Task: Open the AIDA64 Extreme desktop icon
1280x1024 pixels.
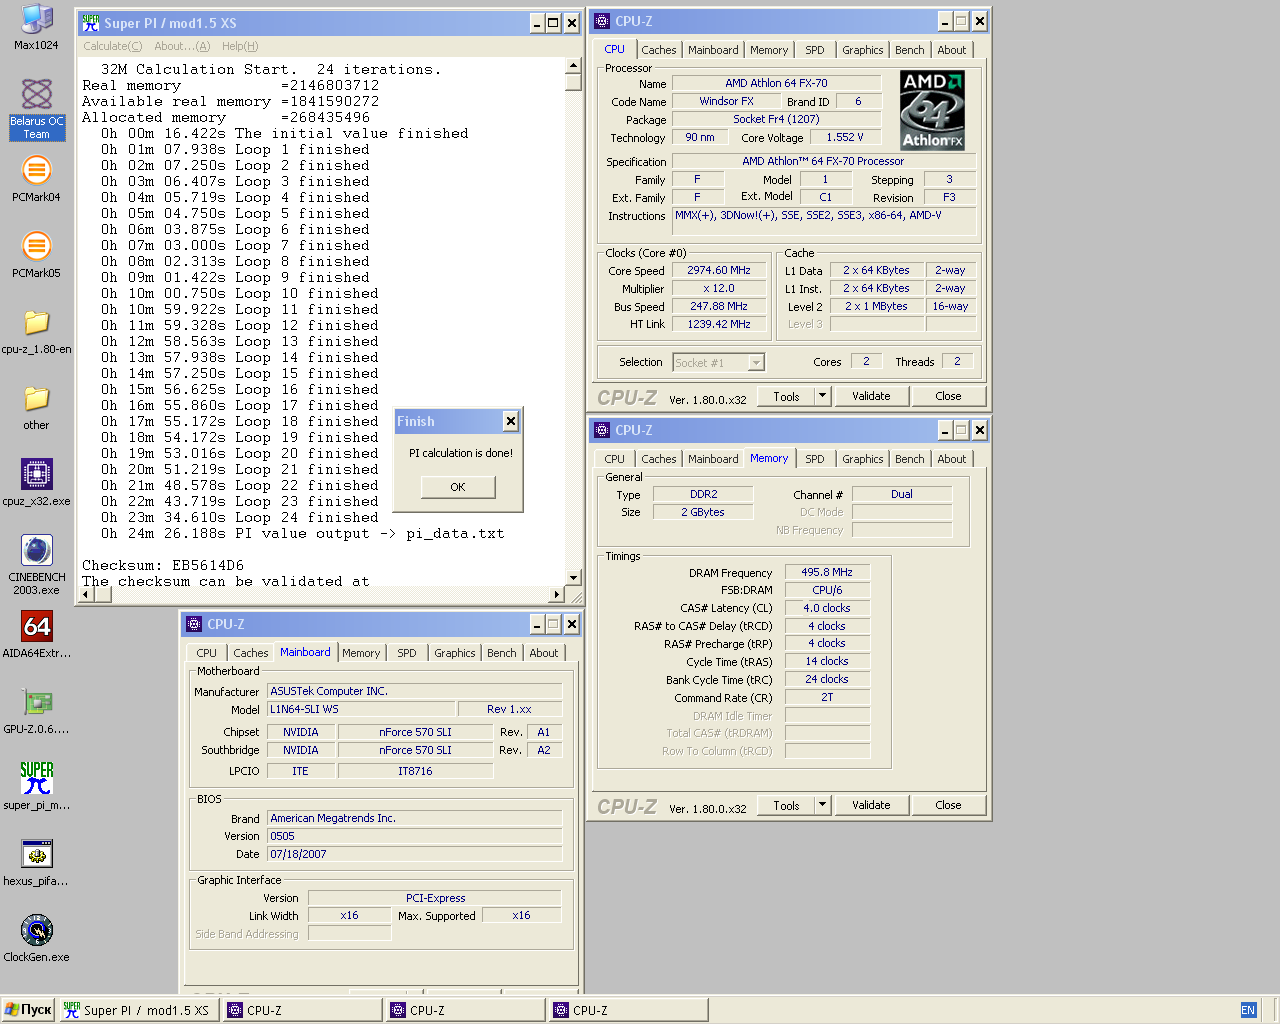Action: click(37, 635)
